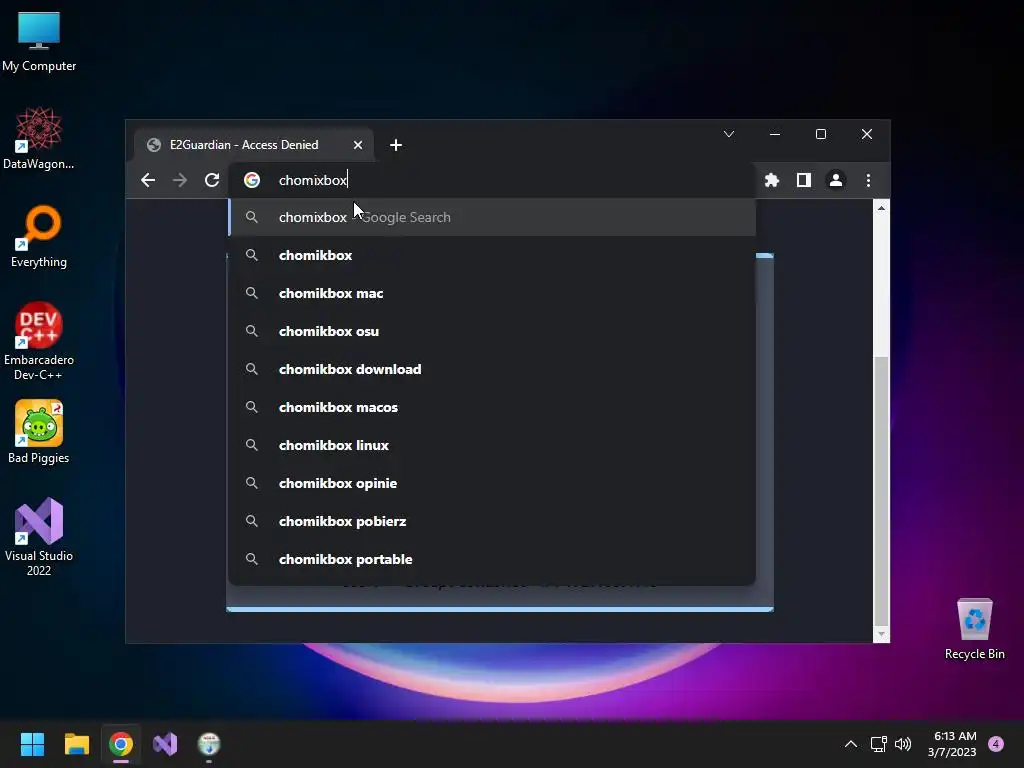Click search icon beside 'chomikbox portable'
This screenshot has height=768, width=1024.
point(251,559)
